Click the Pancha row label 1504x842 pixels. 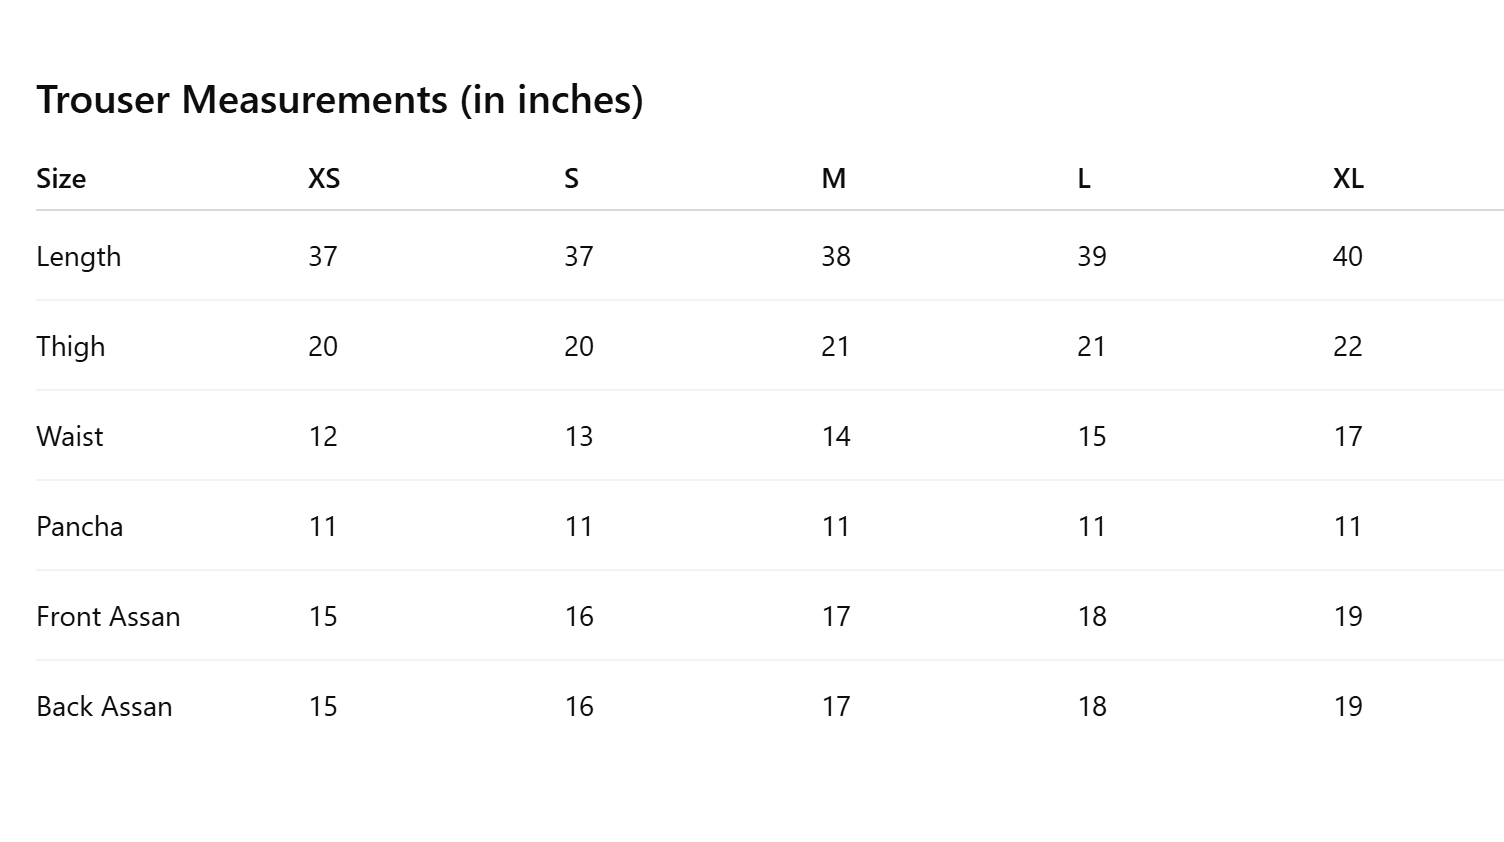pos(80,527)
